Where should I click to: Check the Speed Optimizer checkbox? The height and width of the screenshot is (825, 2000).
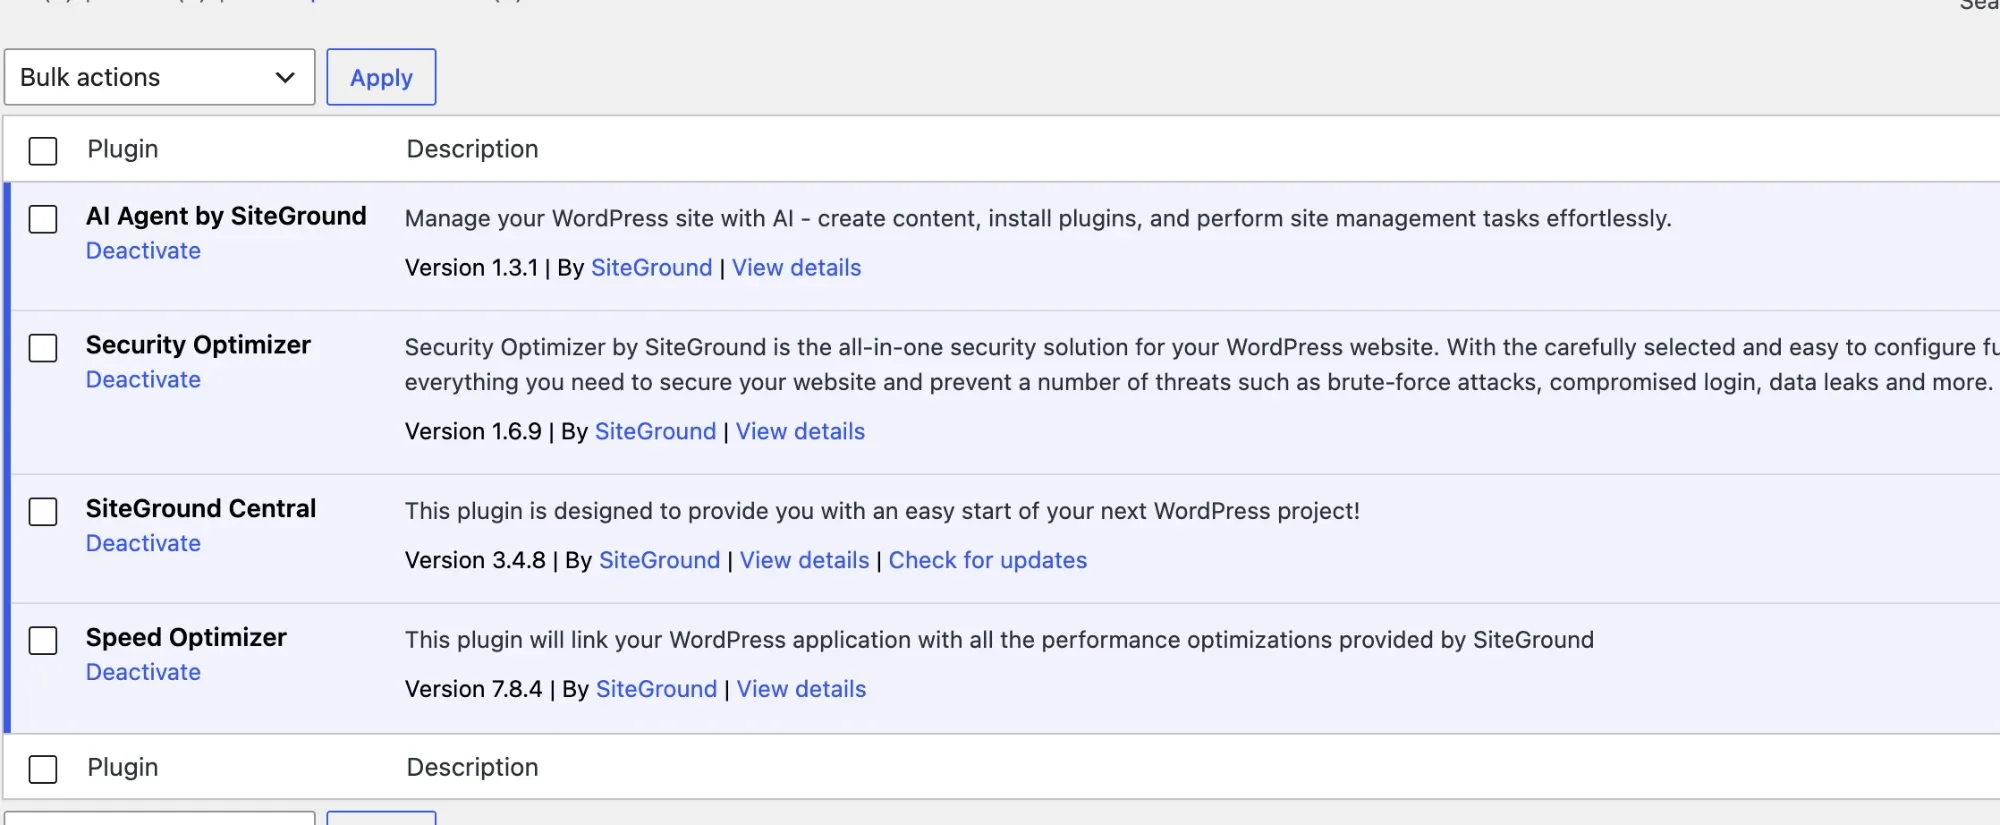[x=43, y=640]
